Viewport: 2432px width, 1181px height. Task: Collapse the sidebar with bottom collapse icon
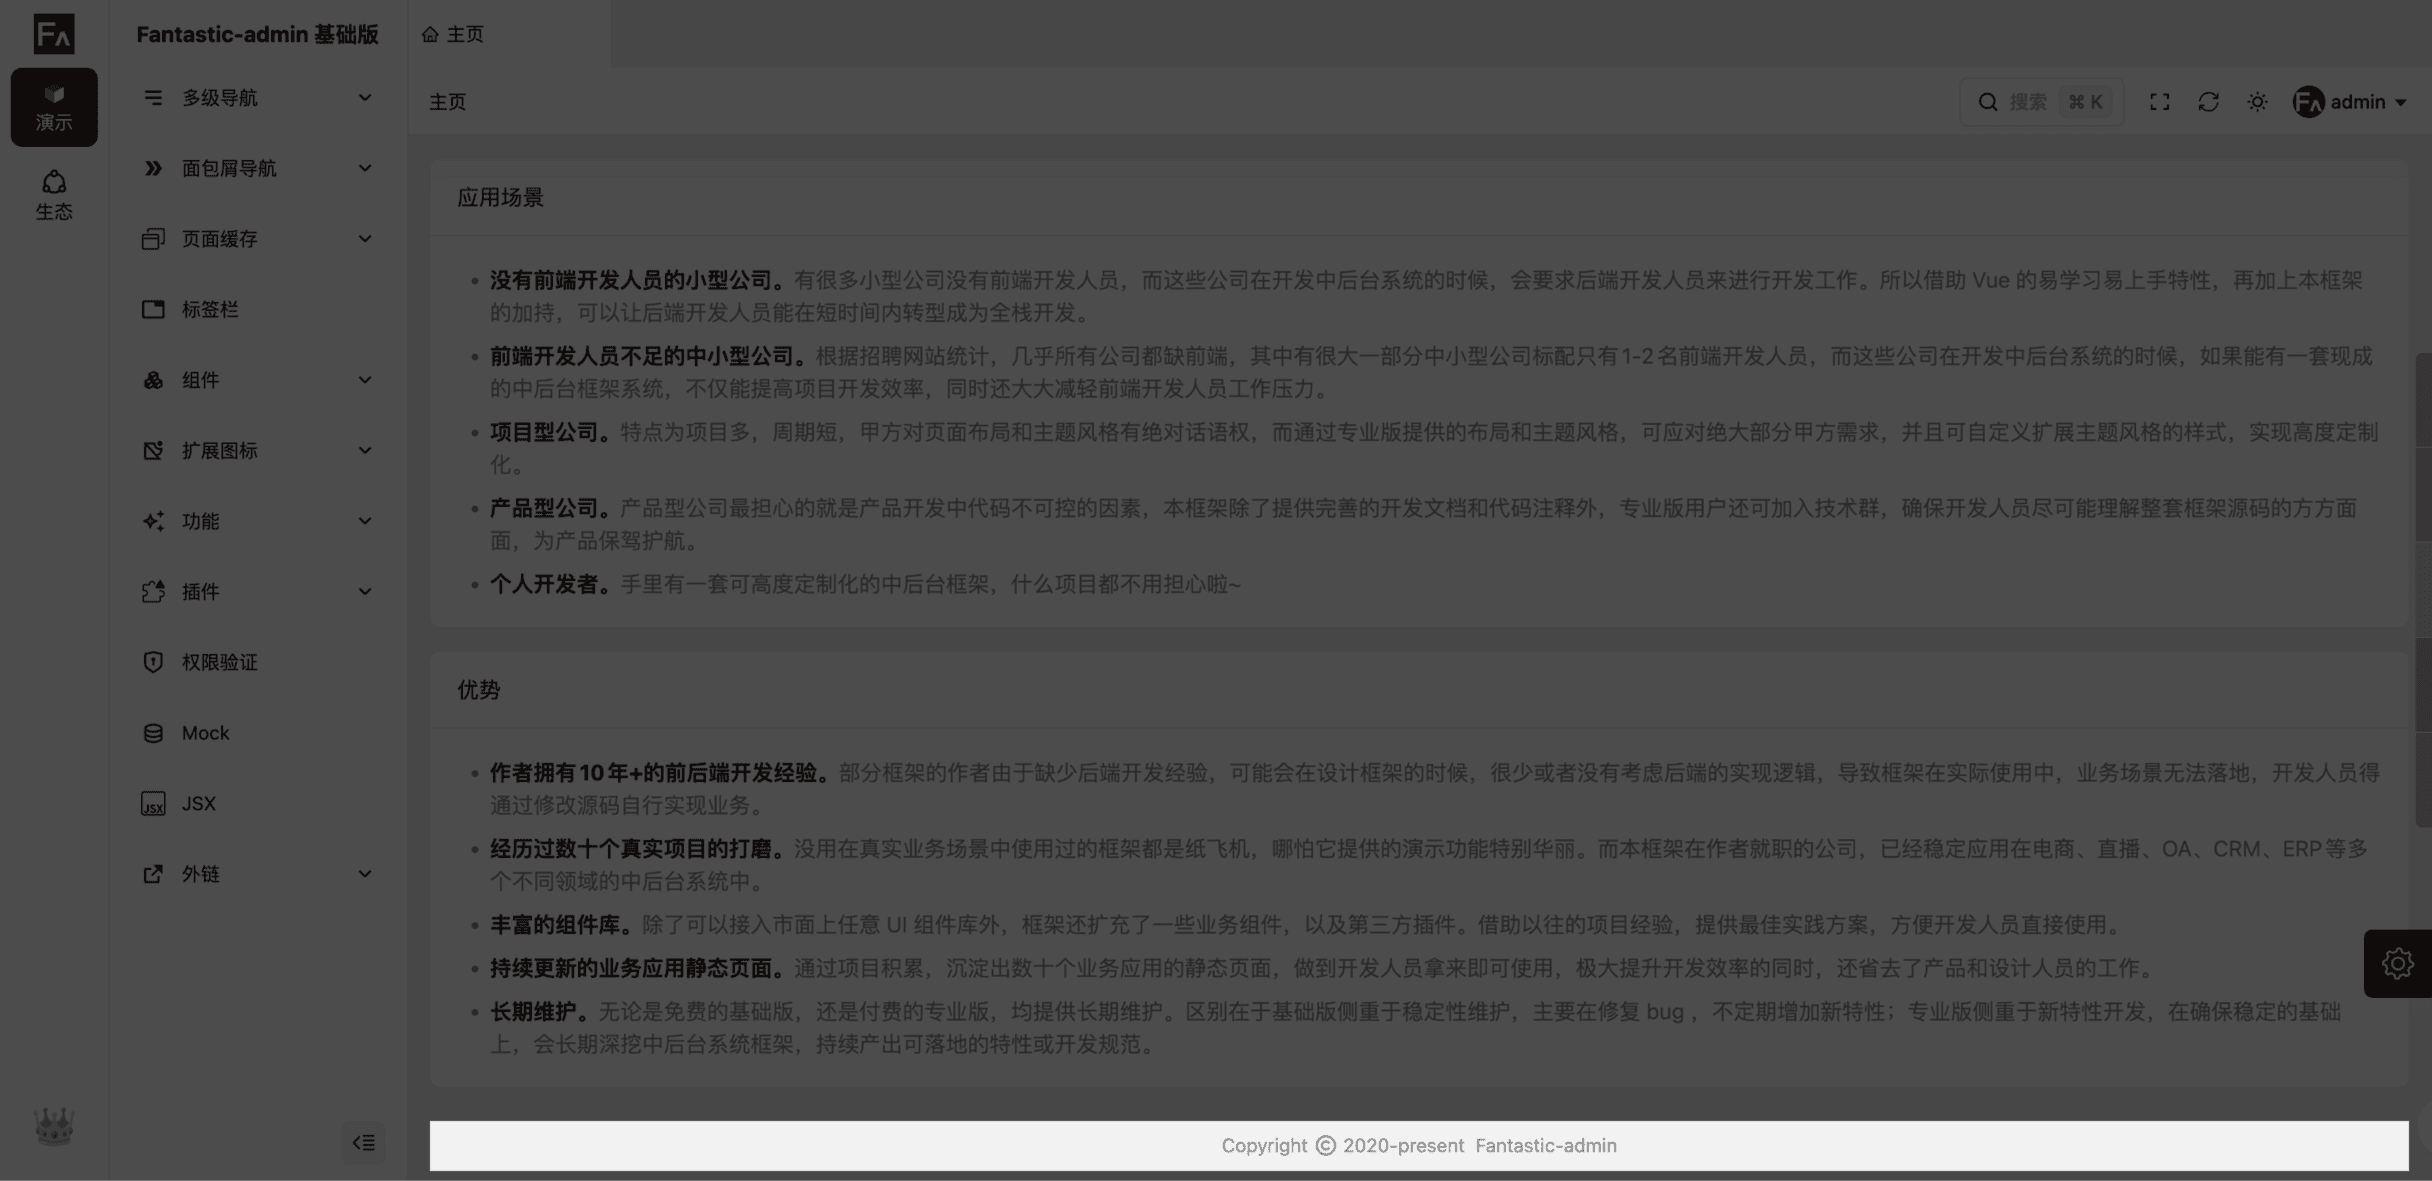pos(363,1142)
